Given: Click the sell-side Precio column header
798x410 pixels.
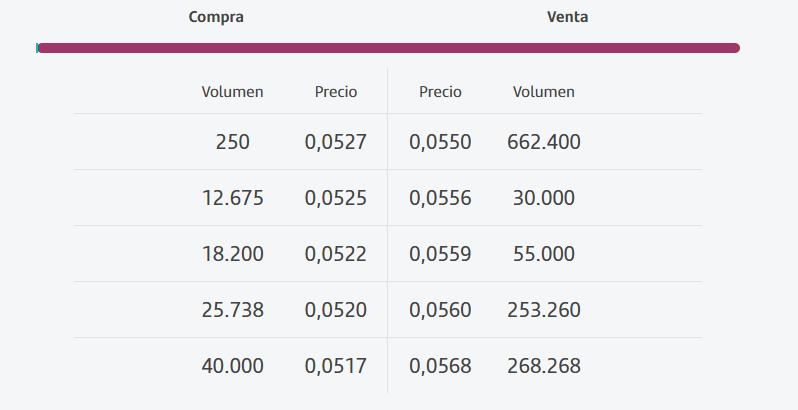Looking at the screenshot, I should pyautogui.click(x=440, y=92).
